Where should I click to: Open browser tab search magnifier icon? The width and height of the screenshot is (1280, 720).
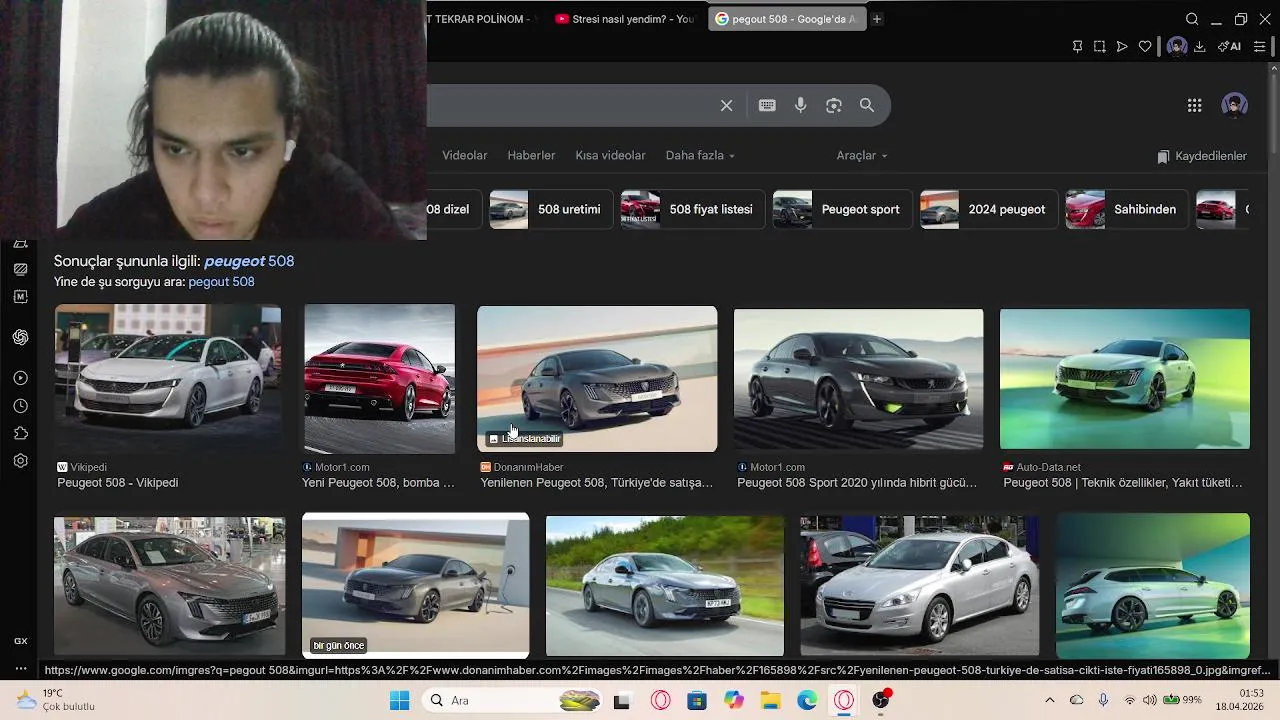1192,19
